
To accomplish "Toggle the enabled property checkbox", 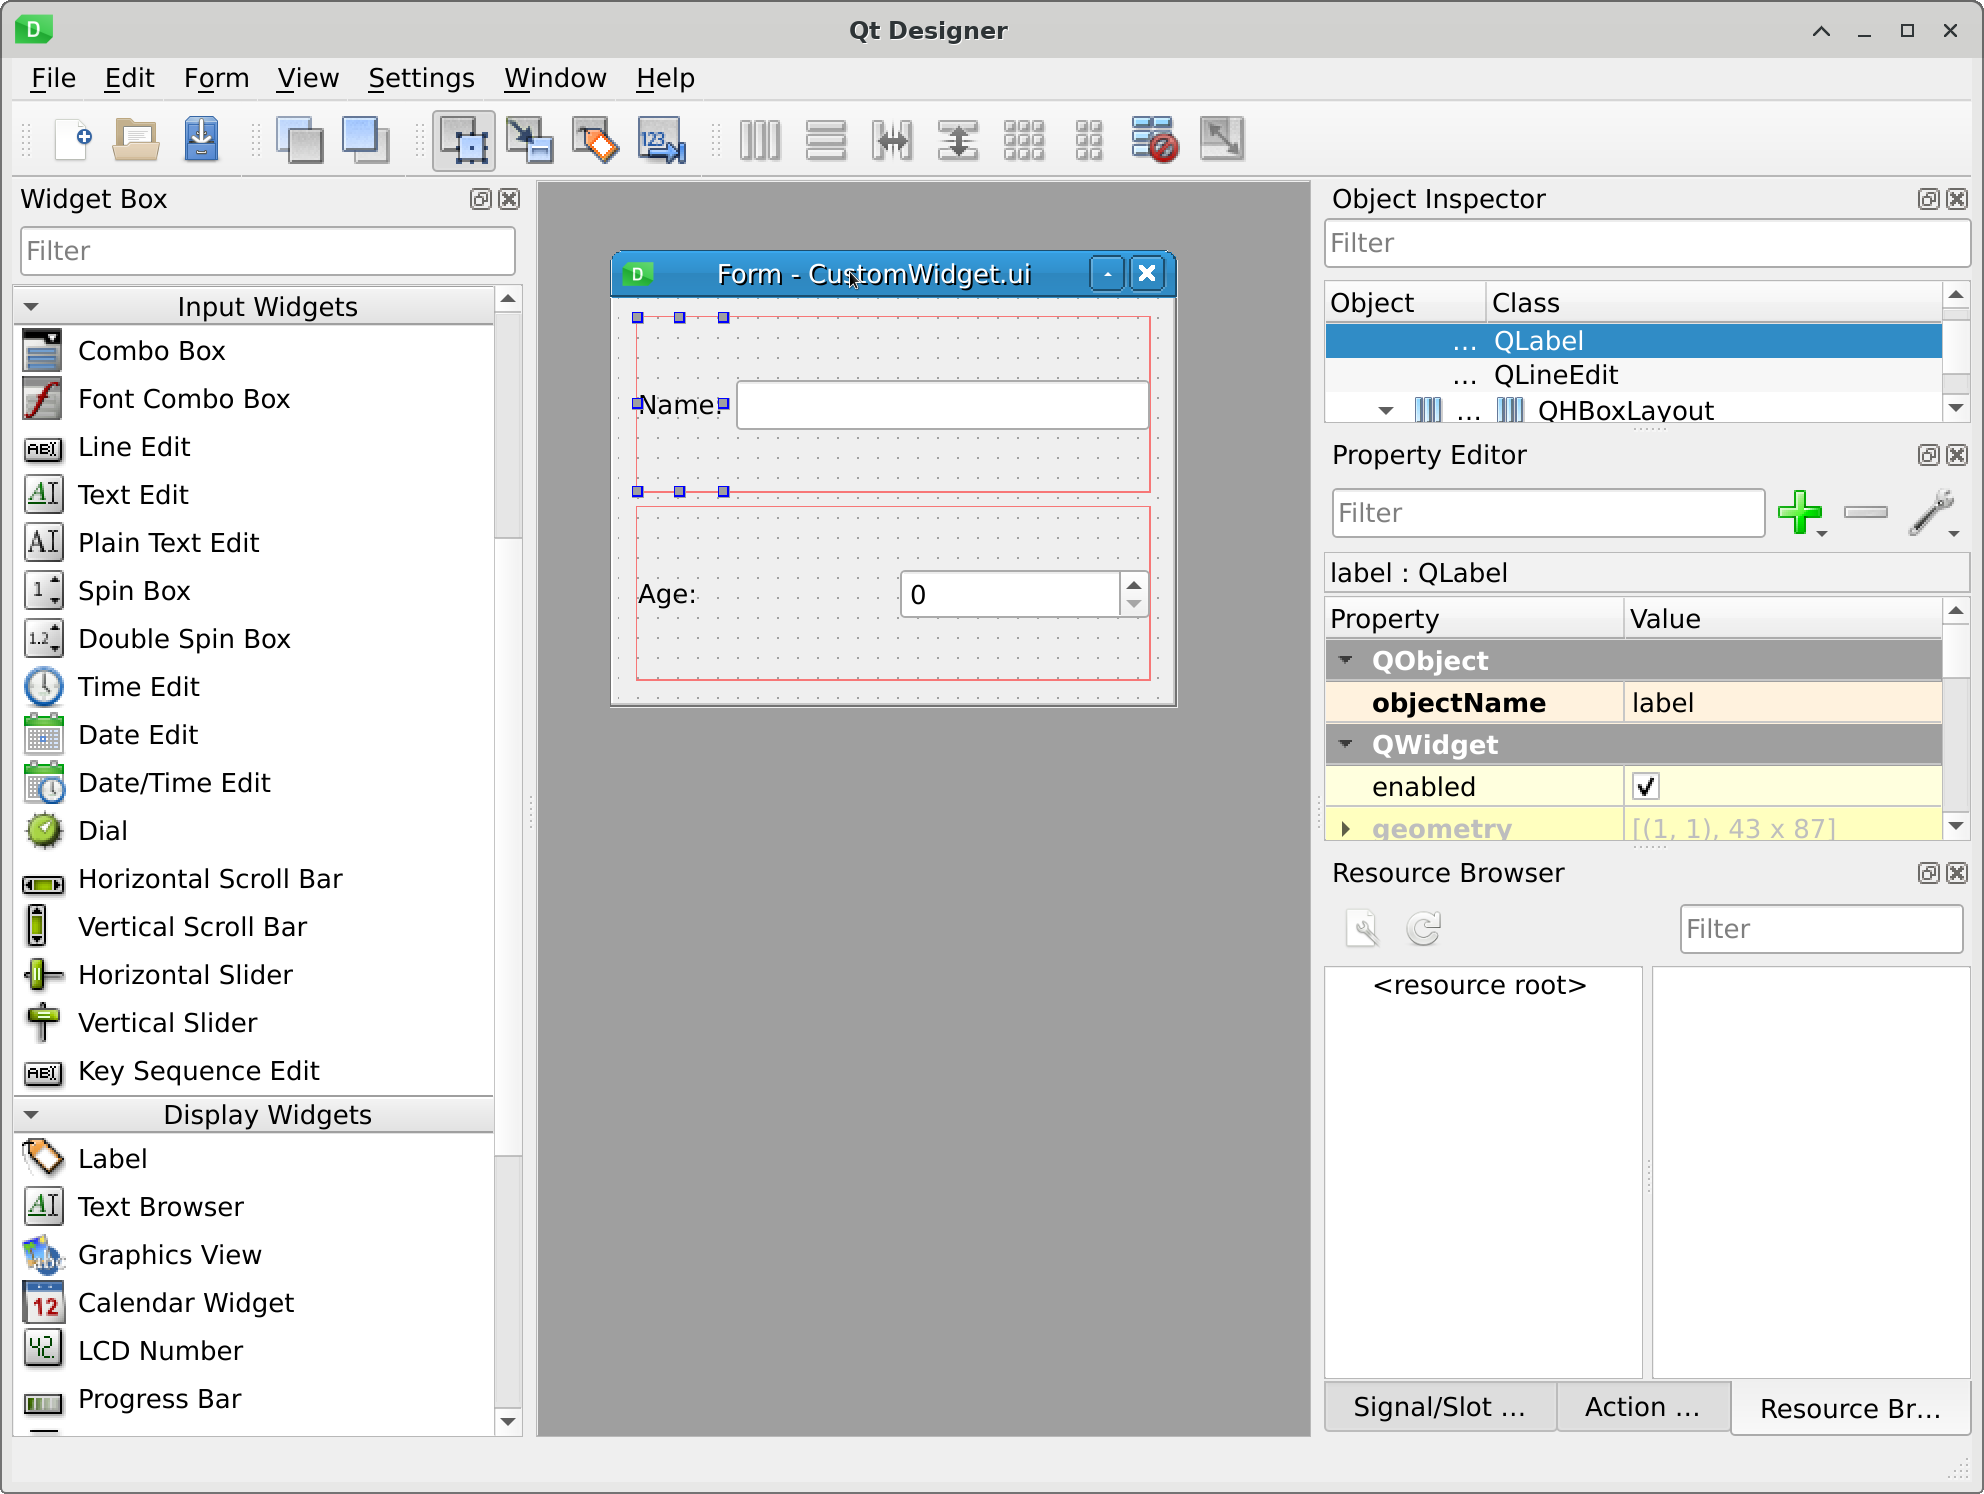I will [1646, 786].
